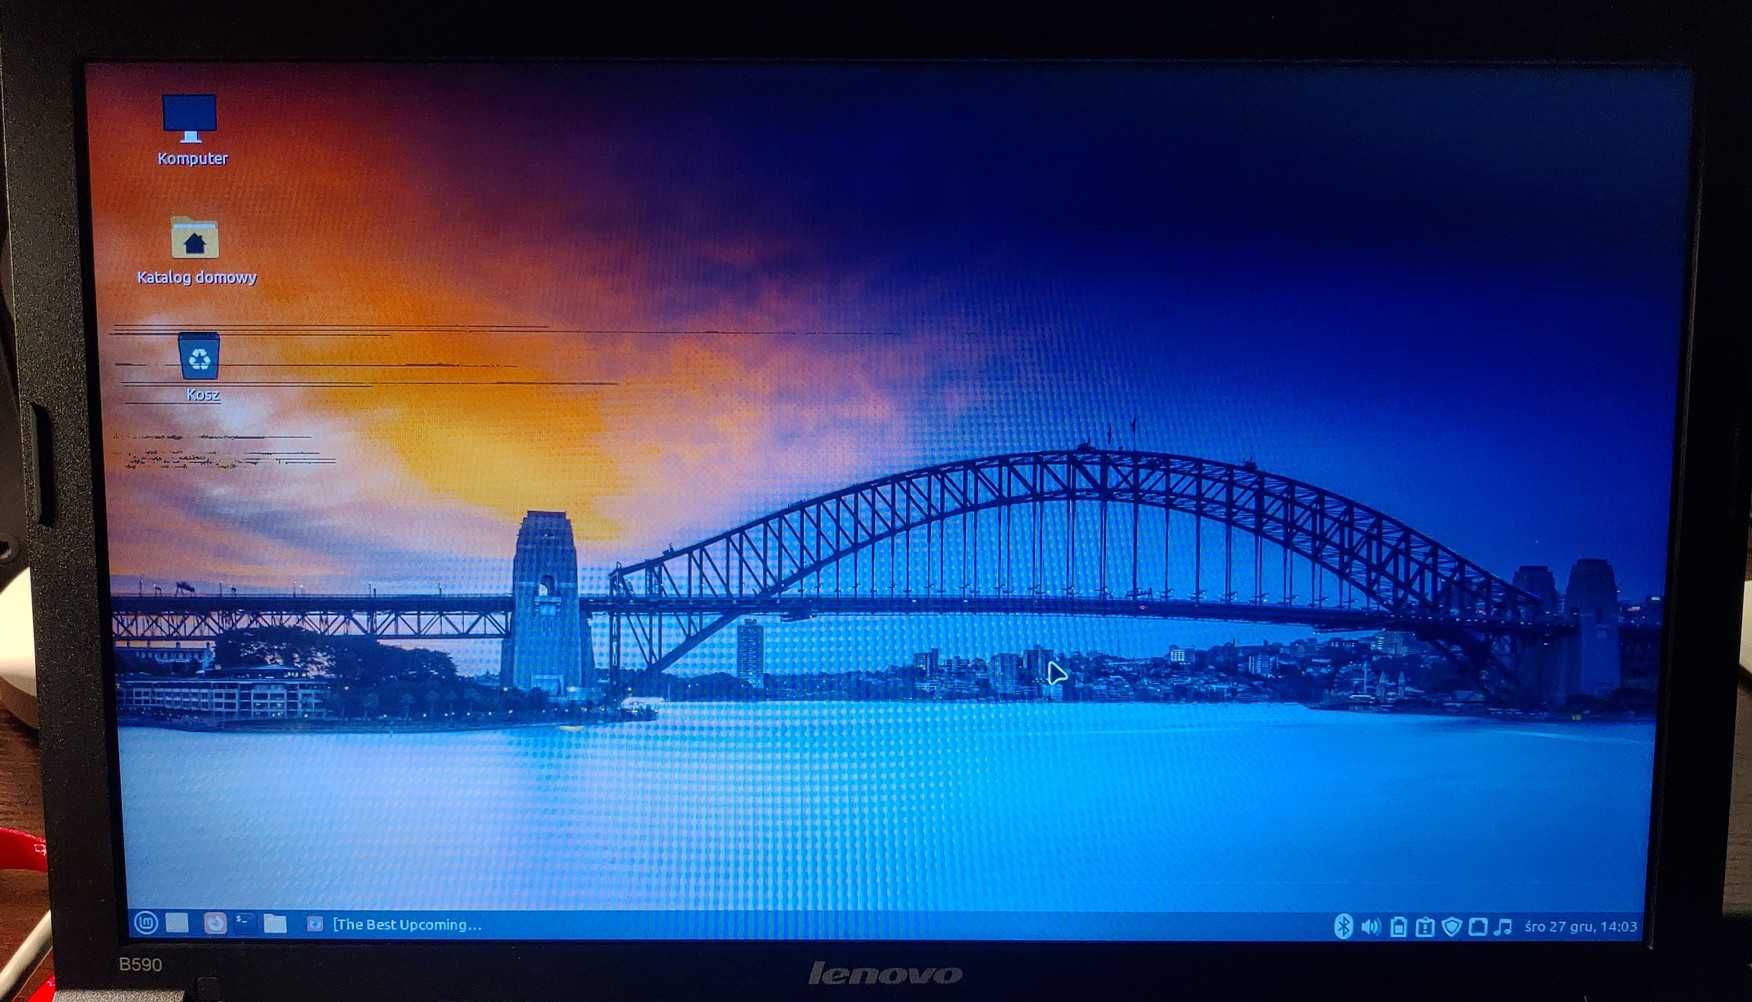The height and width of the screenshot is (1002, 1752).
Task: Switch to The Best Upcoming window
Action: [x=395, y=925]
